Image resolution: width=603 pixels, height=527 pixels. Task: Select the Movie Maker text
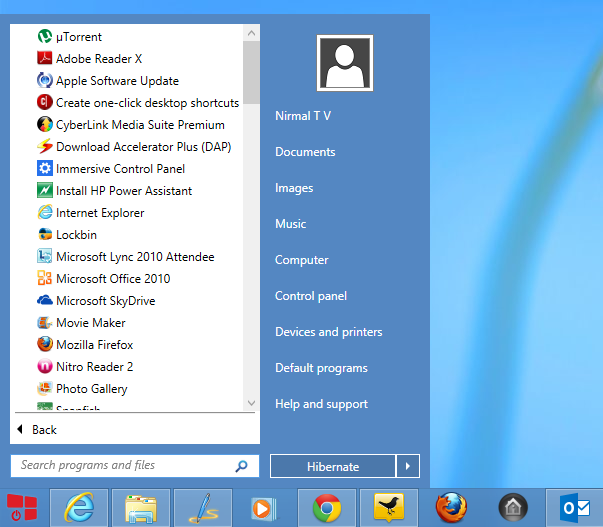coord(91,323)
